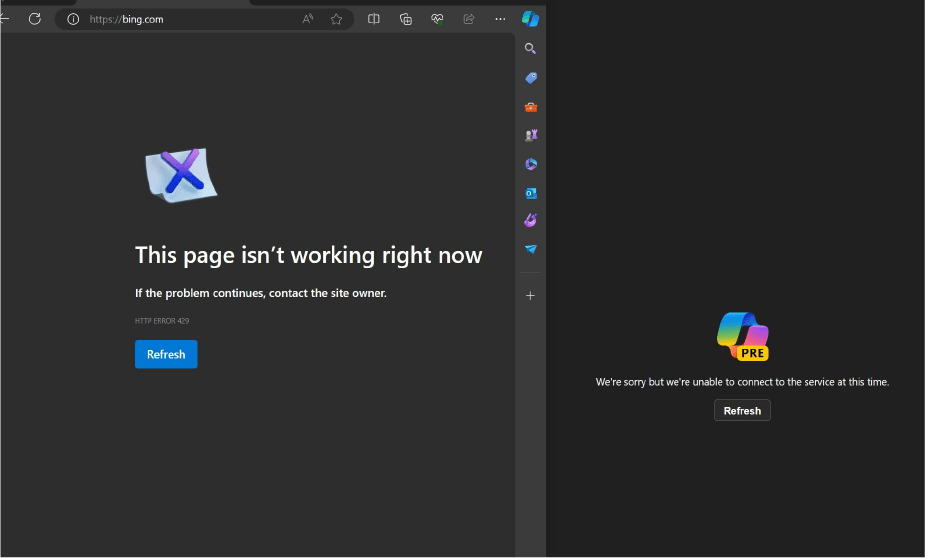Image resolution: width=925 pixels, height=558 pixels.
Task: Open the Tools briefcase icon in sidebar
Action: pos(531,106)
